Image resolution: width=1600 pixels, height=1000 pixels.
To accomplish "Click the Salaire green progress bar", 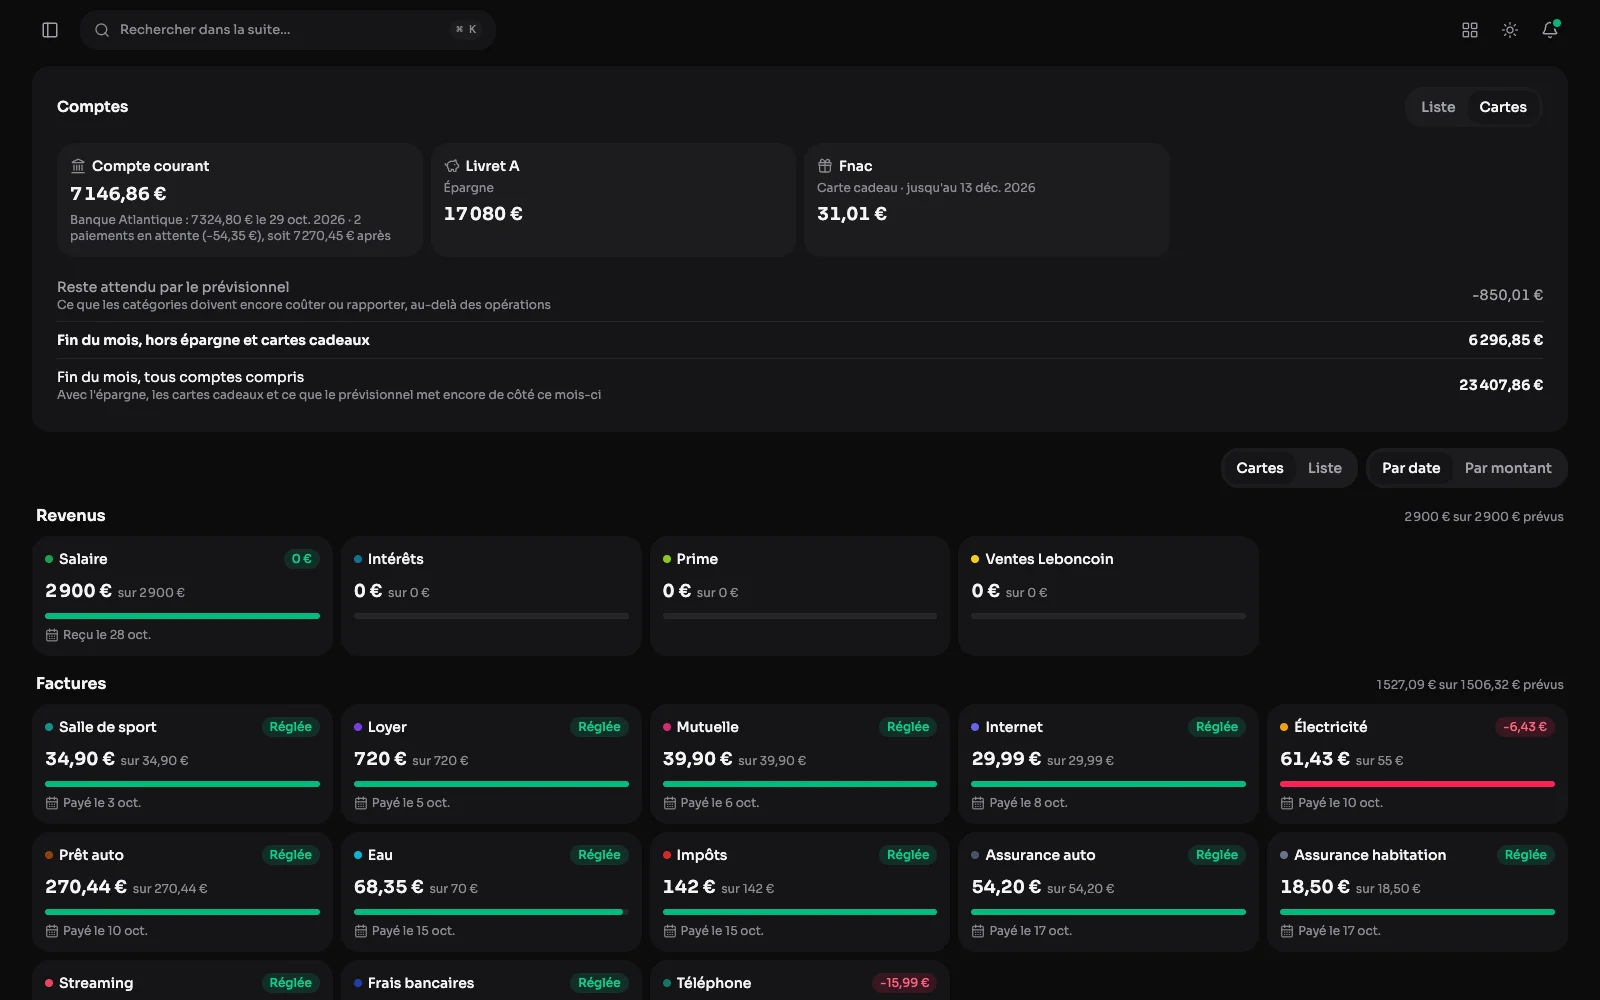I will (x=182, y=616).
